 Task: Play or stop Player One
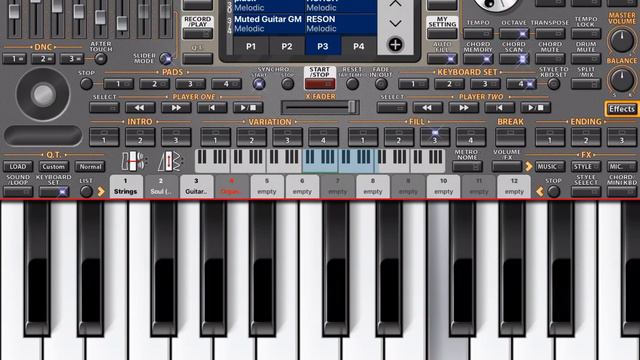pyautogui.click(x=248, y=108)
